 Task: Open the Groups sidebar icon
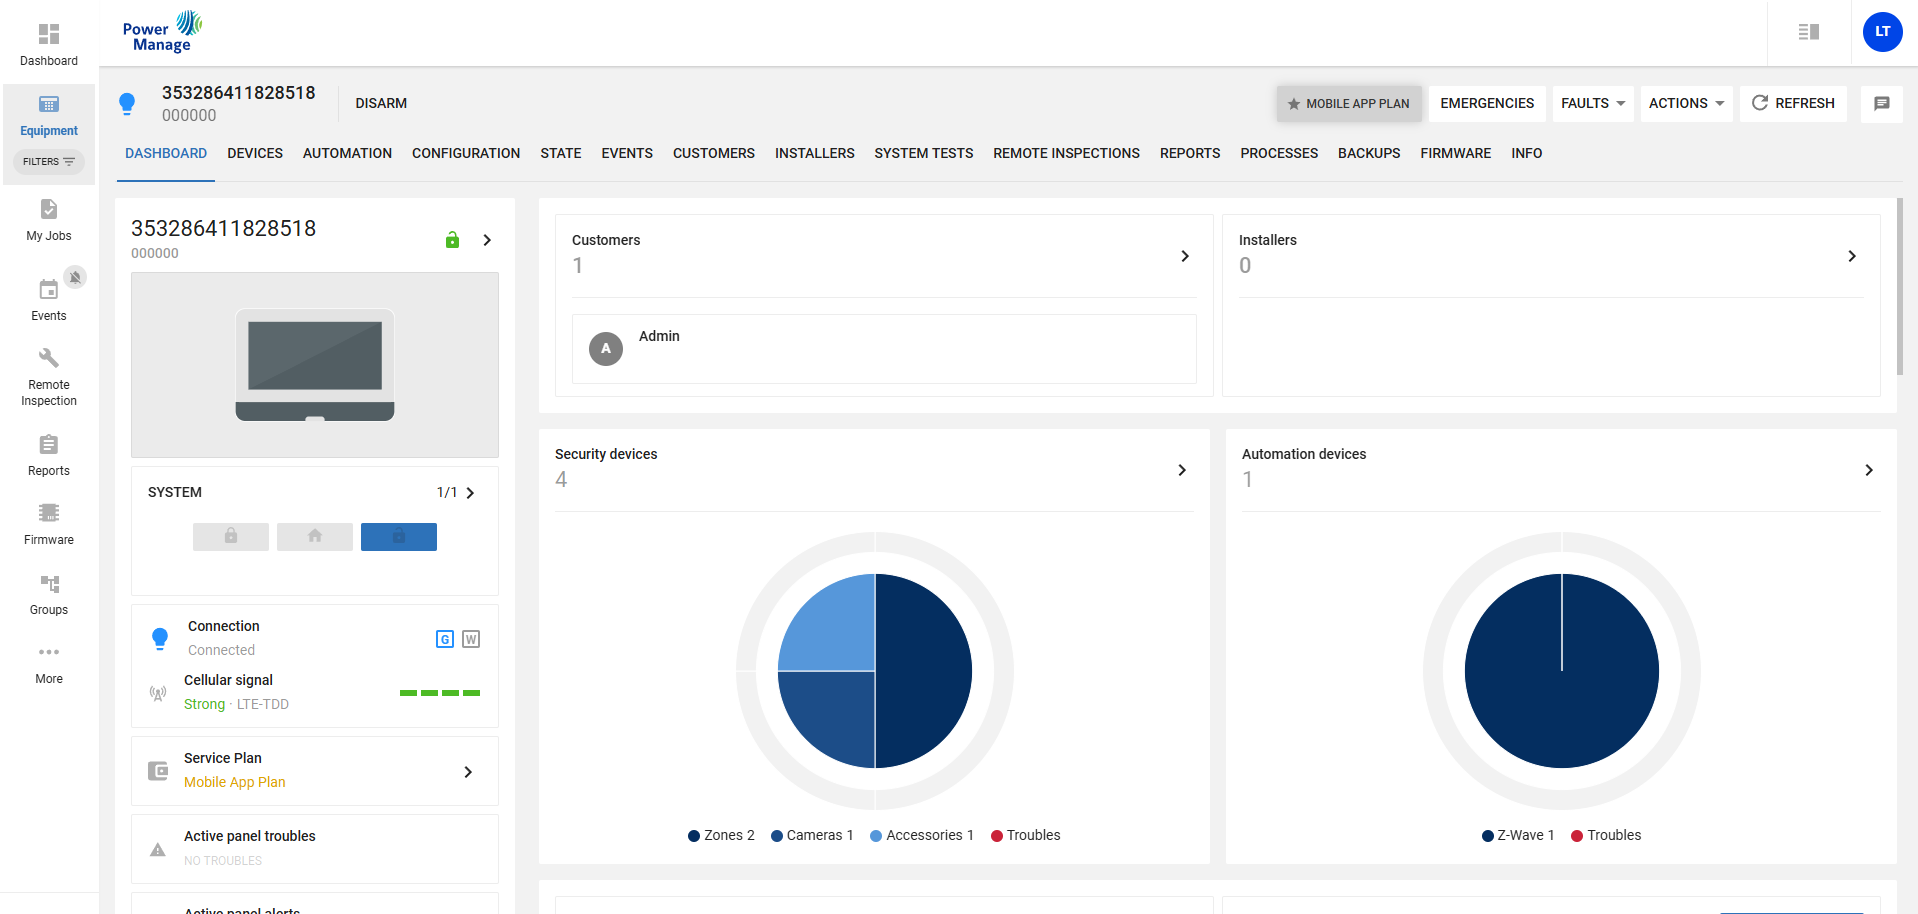[x=48, y=594]
